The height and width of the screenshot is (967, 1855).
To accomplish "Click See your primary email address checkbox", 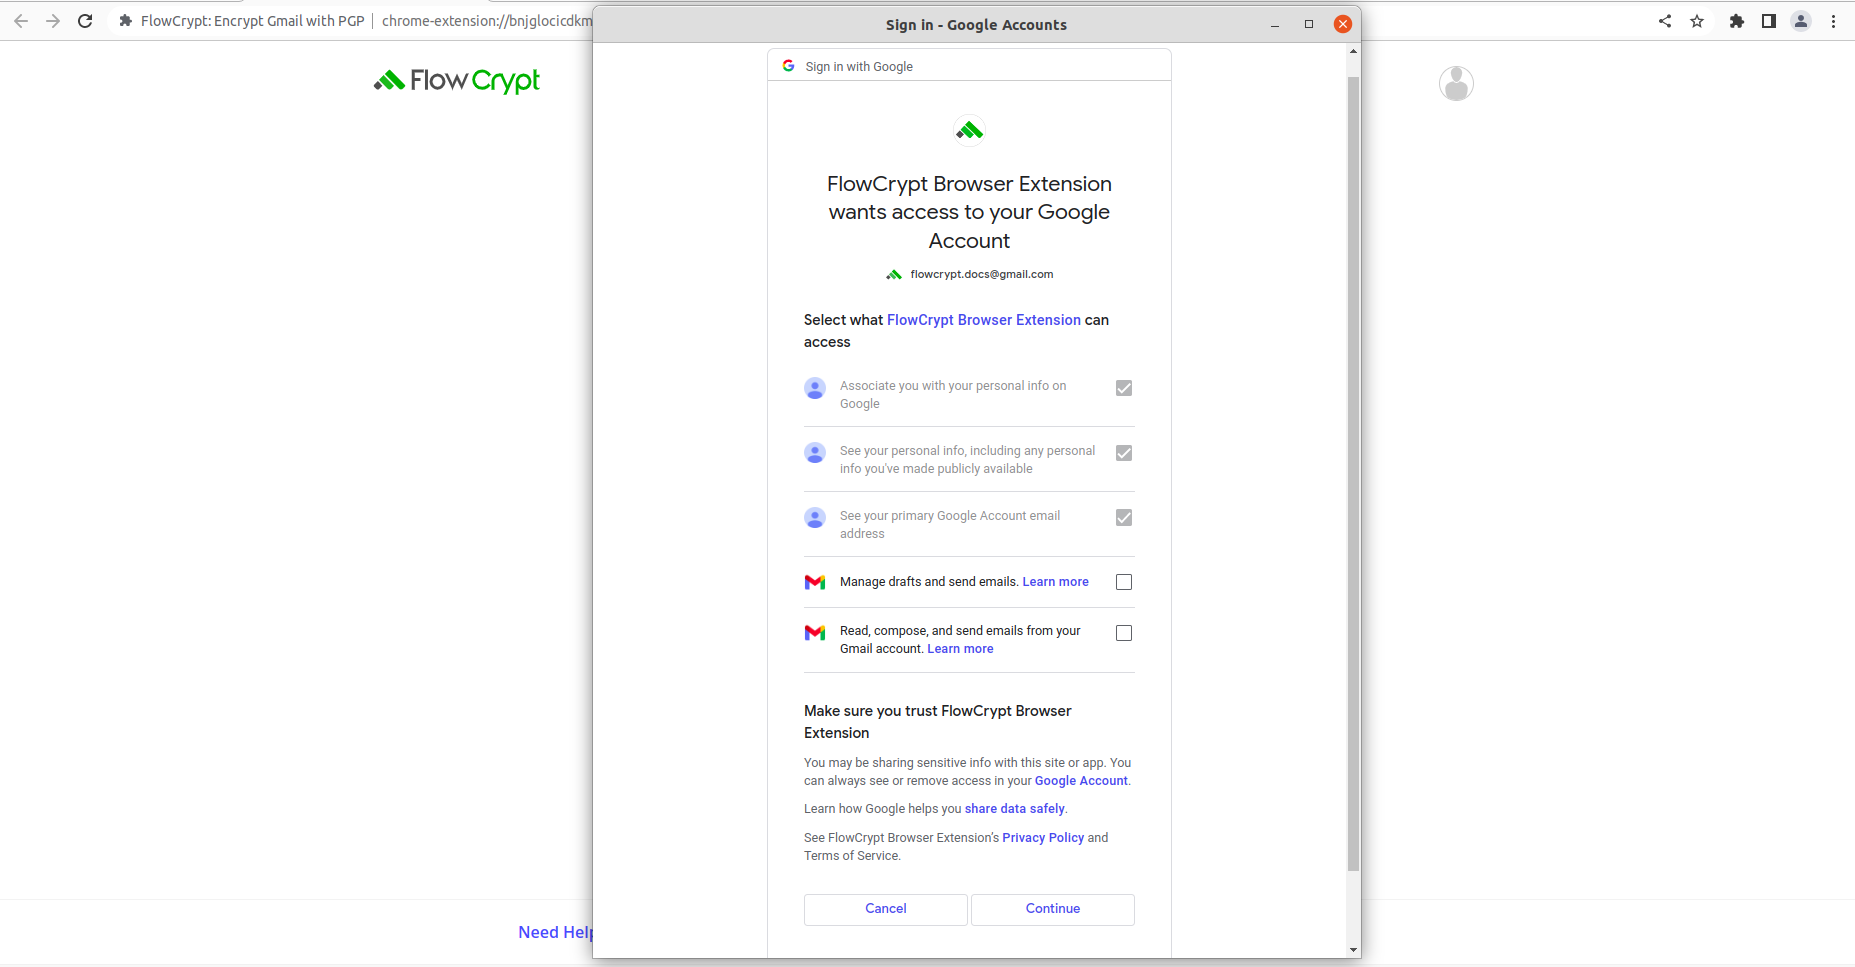I will coord(1124,518).
